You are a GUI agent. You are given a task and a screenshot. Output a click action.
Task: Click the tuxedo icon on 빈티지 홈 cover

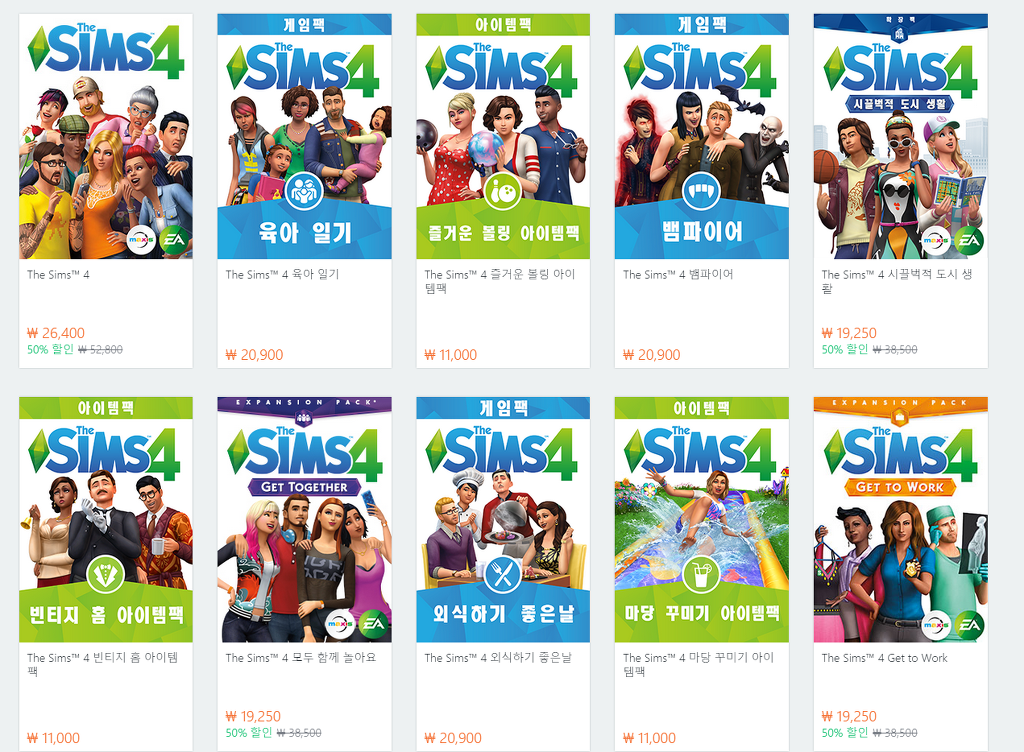(105, 574)
